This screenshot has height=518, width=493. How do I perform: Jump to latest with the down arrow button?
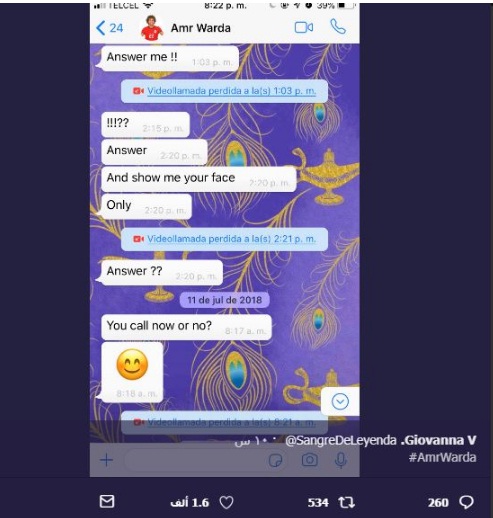click(340, 401)
